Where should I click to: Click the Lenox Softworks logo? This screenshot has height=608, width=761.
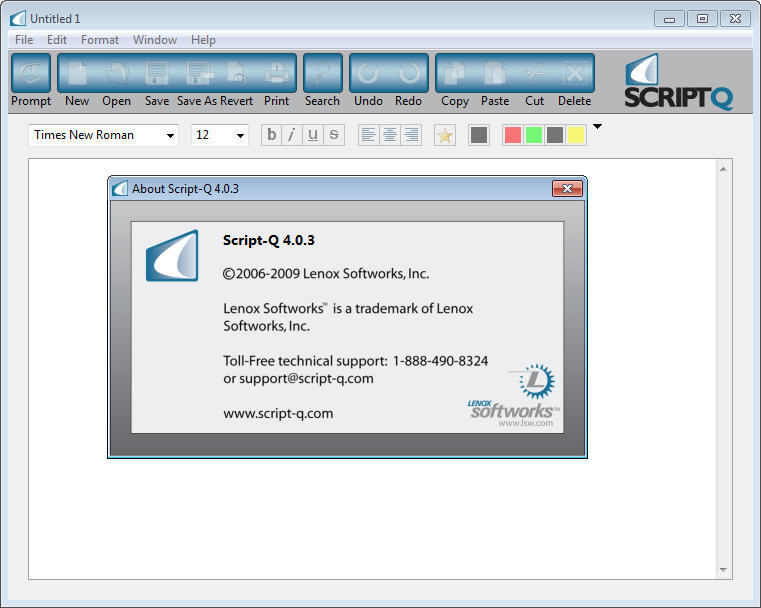tap(513, 395)
